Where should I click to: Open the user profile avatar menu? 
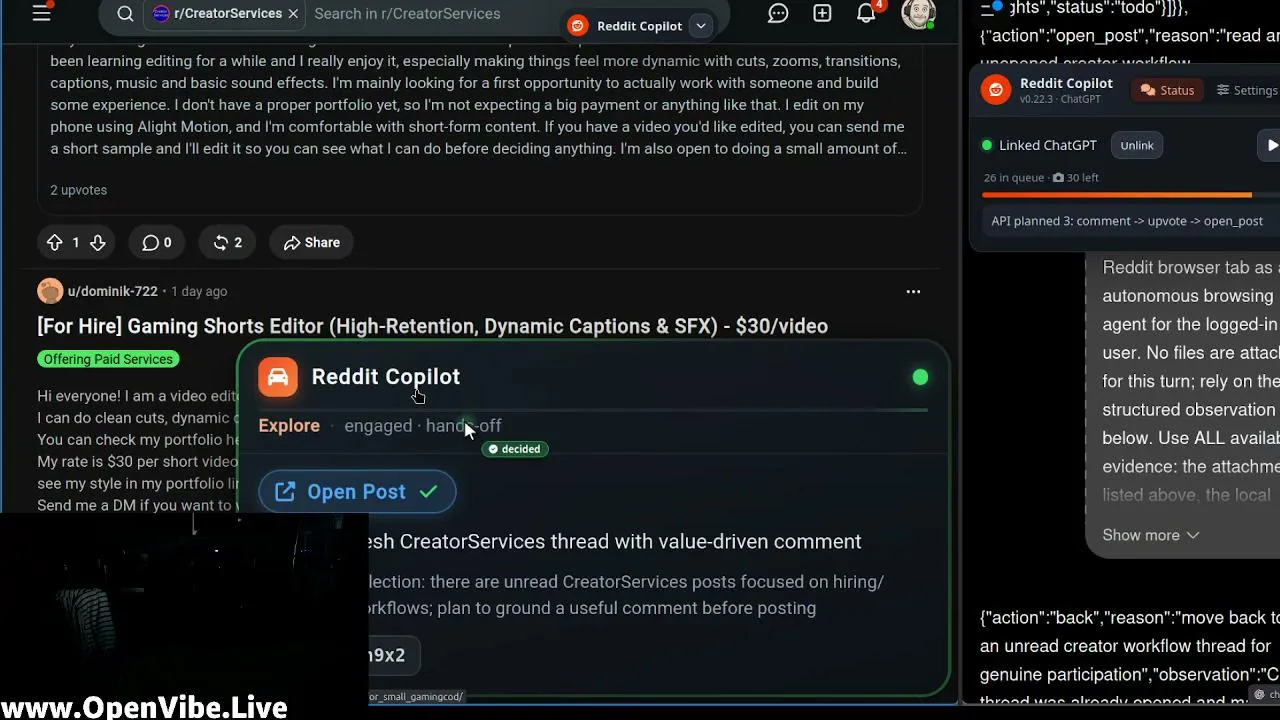coord(918,13)
